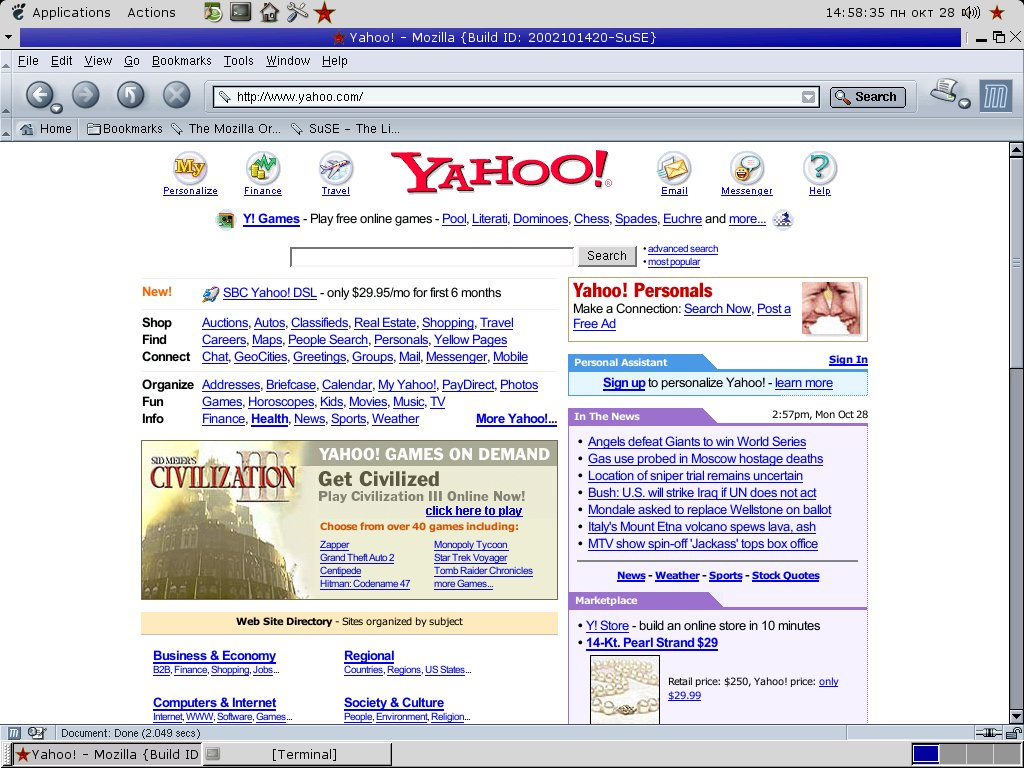Open the Tools menu

tap(238, 61)
